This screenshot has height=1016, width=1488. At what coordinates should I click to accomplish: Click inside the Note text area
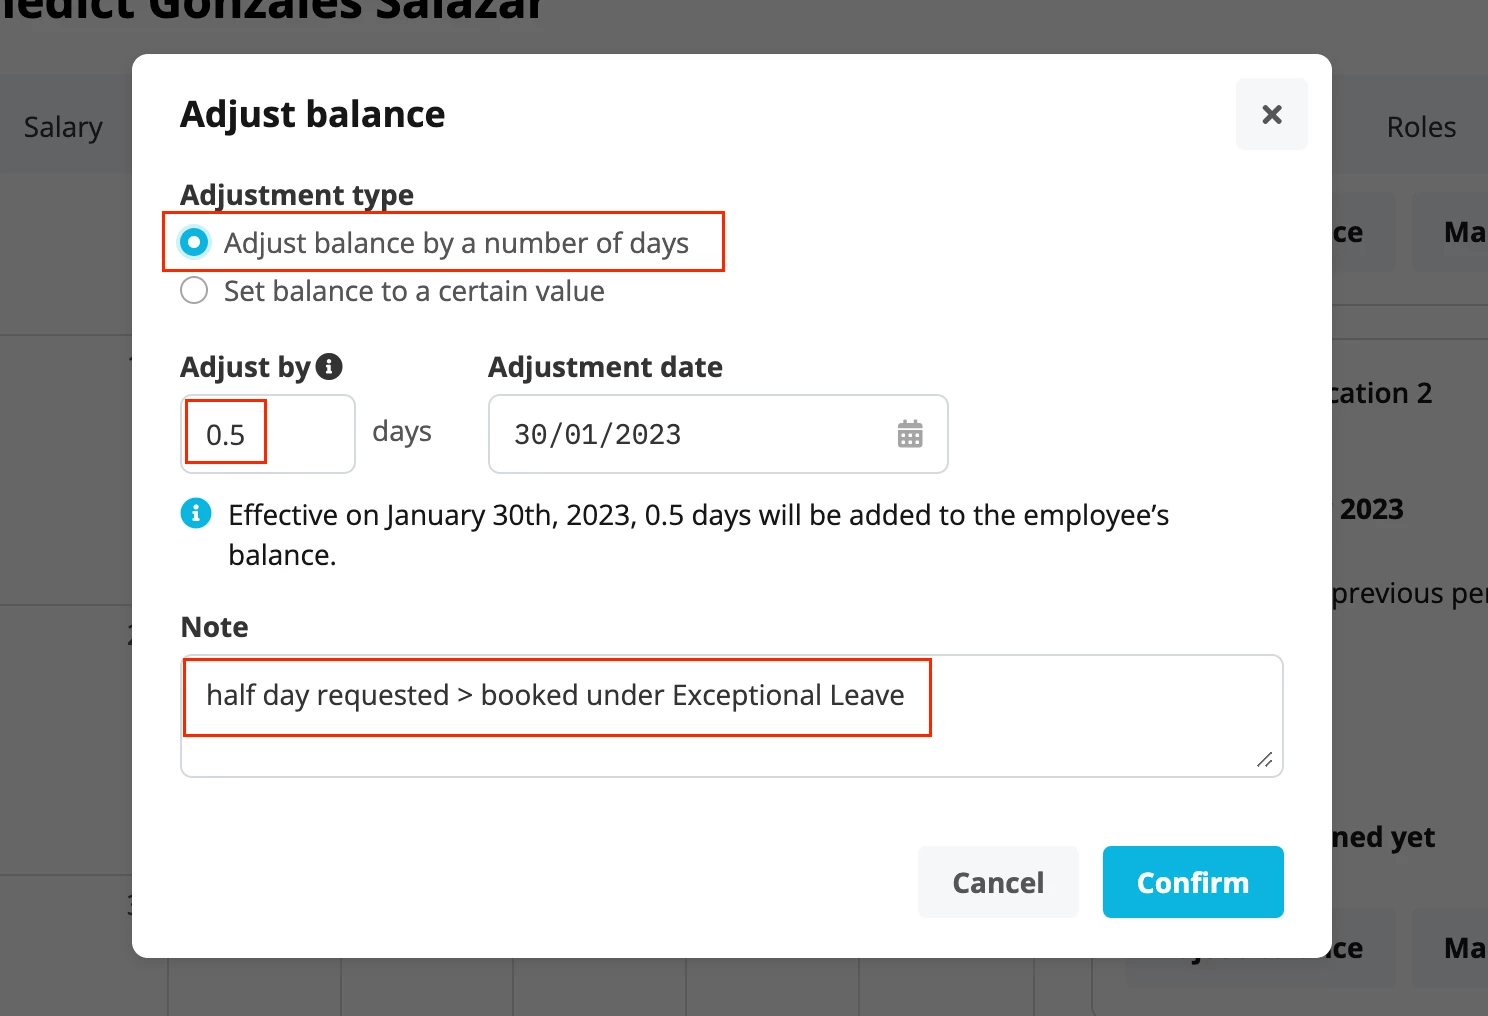click(732, 716)
